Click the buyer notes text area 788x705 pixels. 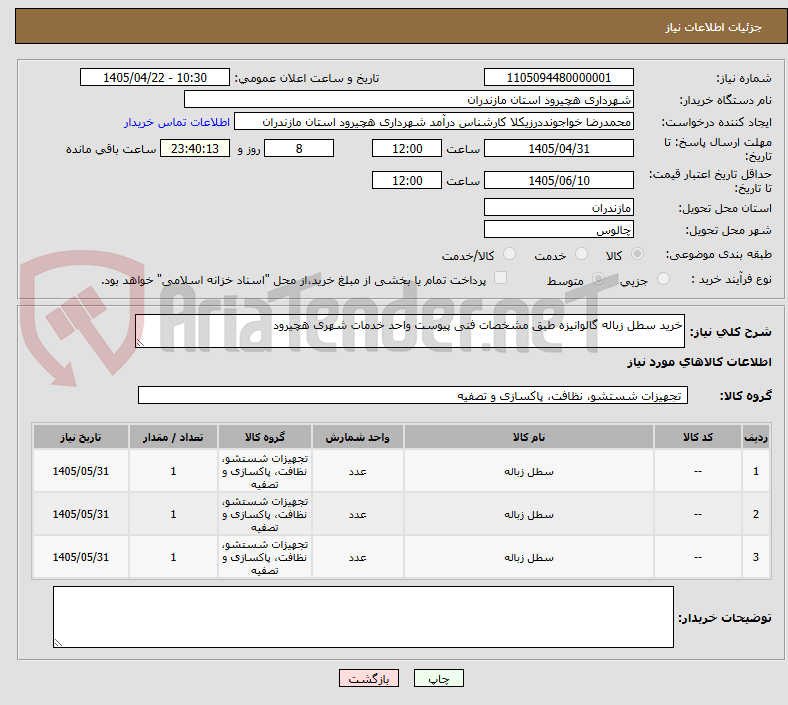point(363,617)
